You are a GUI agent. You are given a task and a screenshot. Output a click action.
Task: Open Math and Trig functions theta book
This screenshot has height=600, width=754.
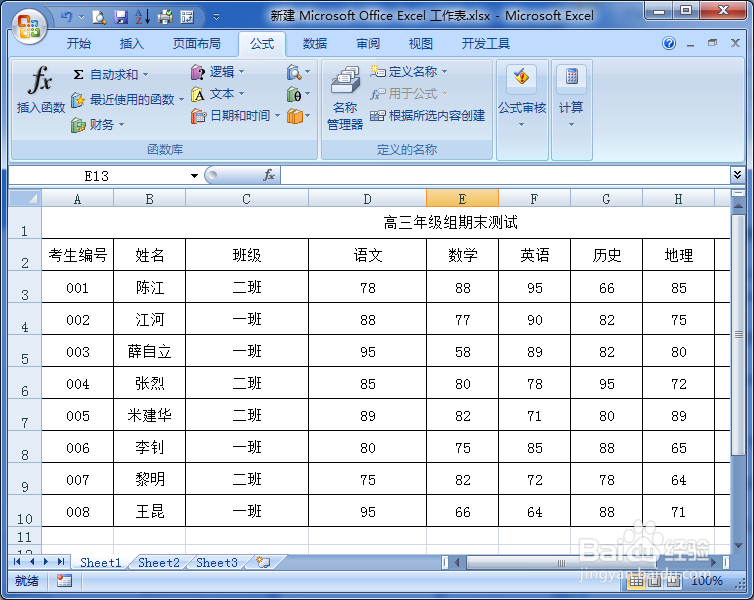[x=294, y=94]
